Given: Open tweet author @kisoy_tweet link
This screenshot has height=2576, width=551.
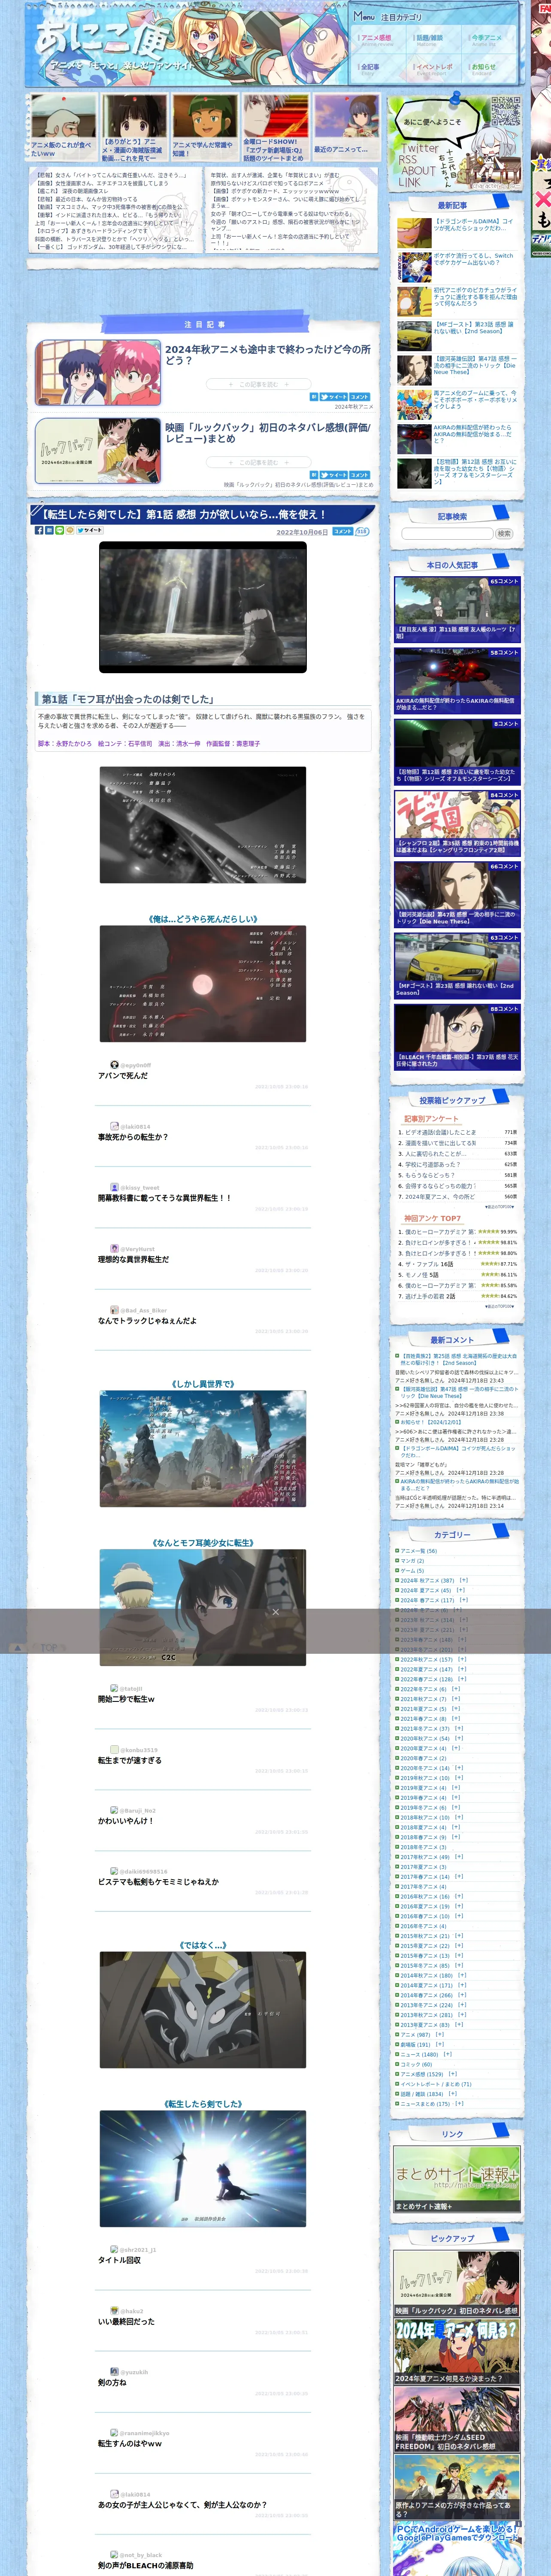Looking at the screenshot, I should tap(139, 1187).
